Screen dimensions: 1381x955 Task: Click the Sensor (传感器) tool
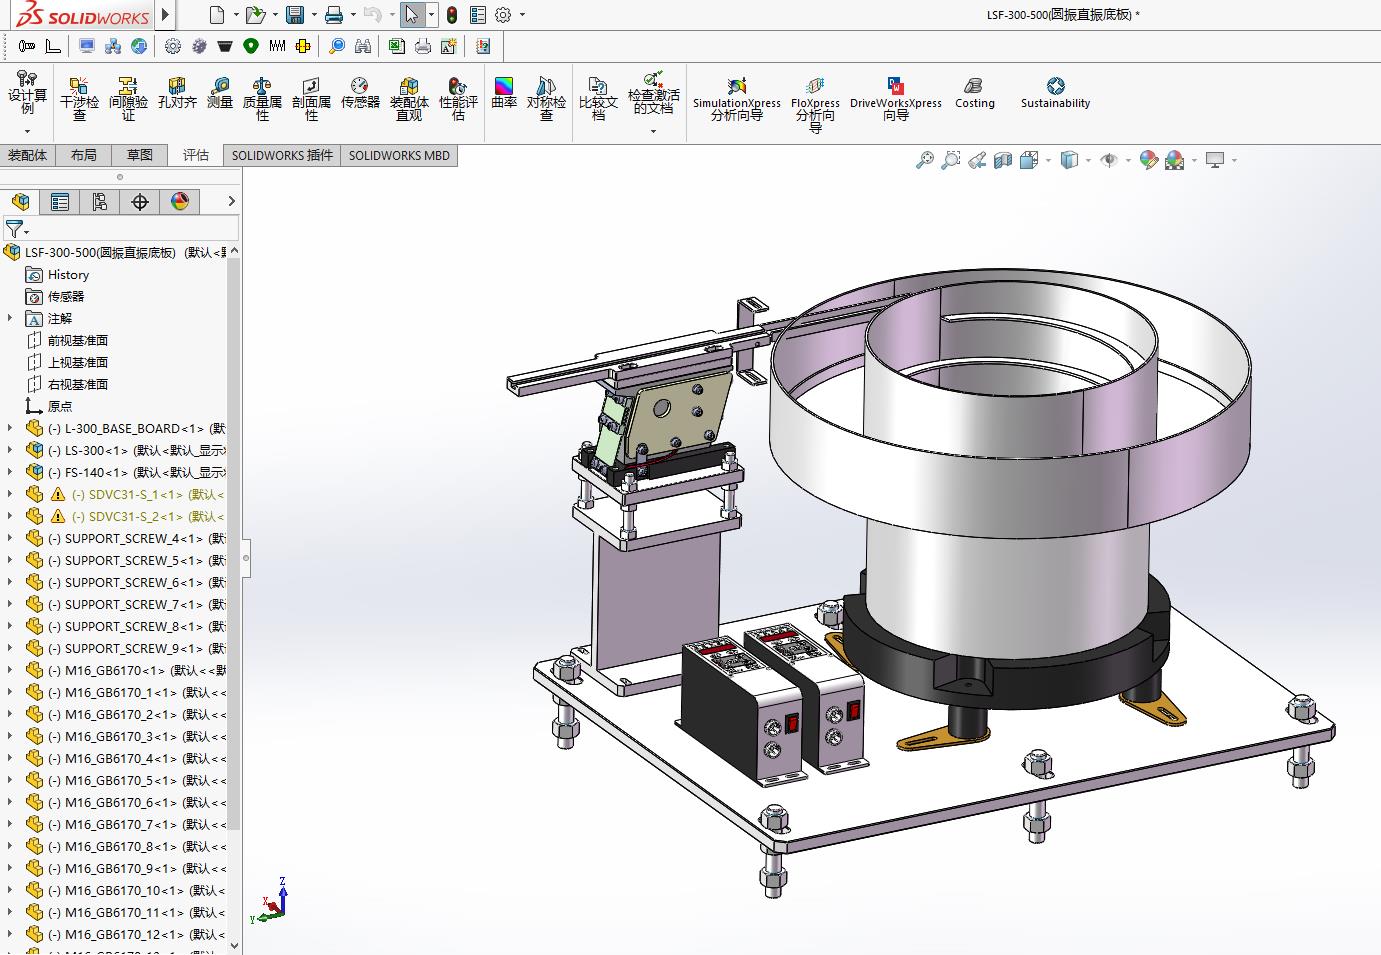pyautogui.click(x=360, y=92)
